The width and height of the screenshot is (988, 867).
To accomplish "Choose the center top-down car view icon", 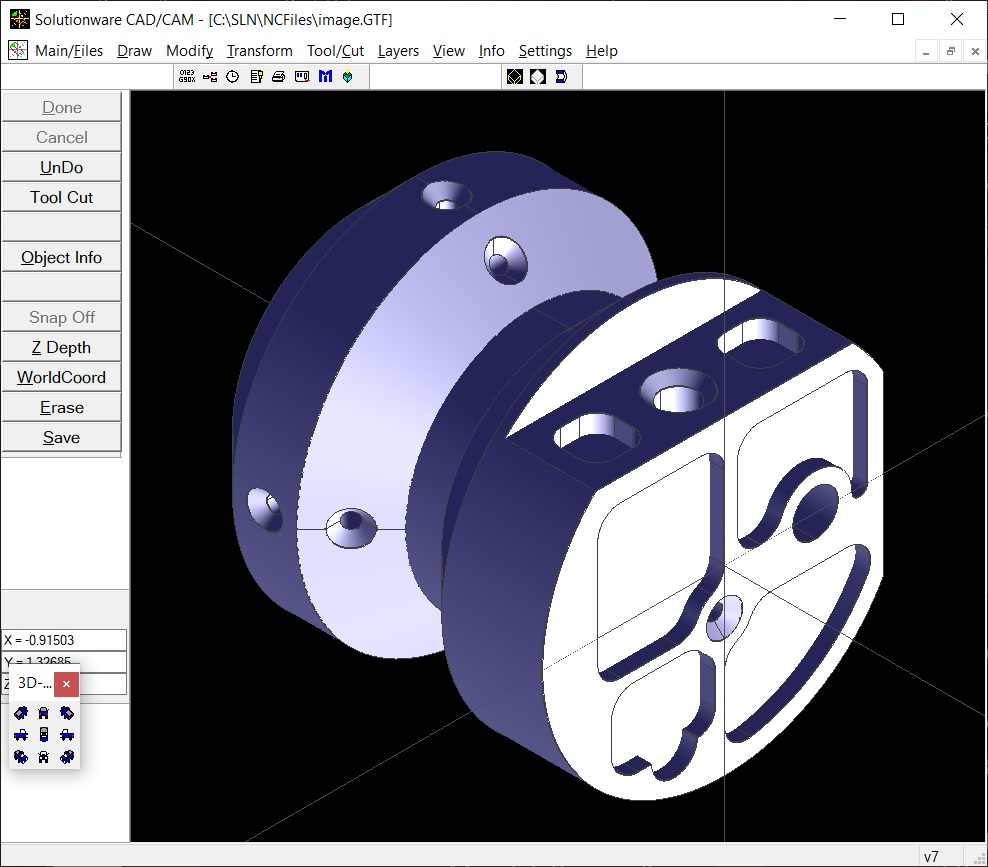I will click(x=43, y=735).
